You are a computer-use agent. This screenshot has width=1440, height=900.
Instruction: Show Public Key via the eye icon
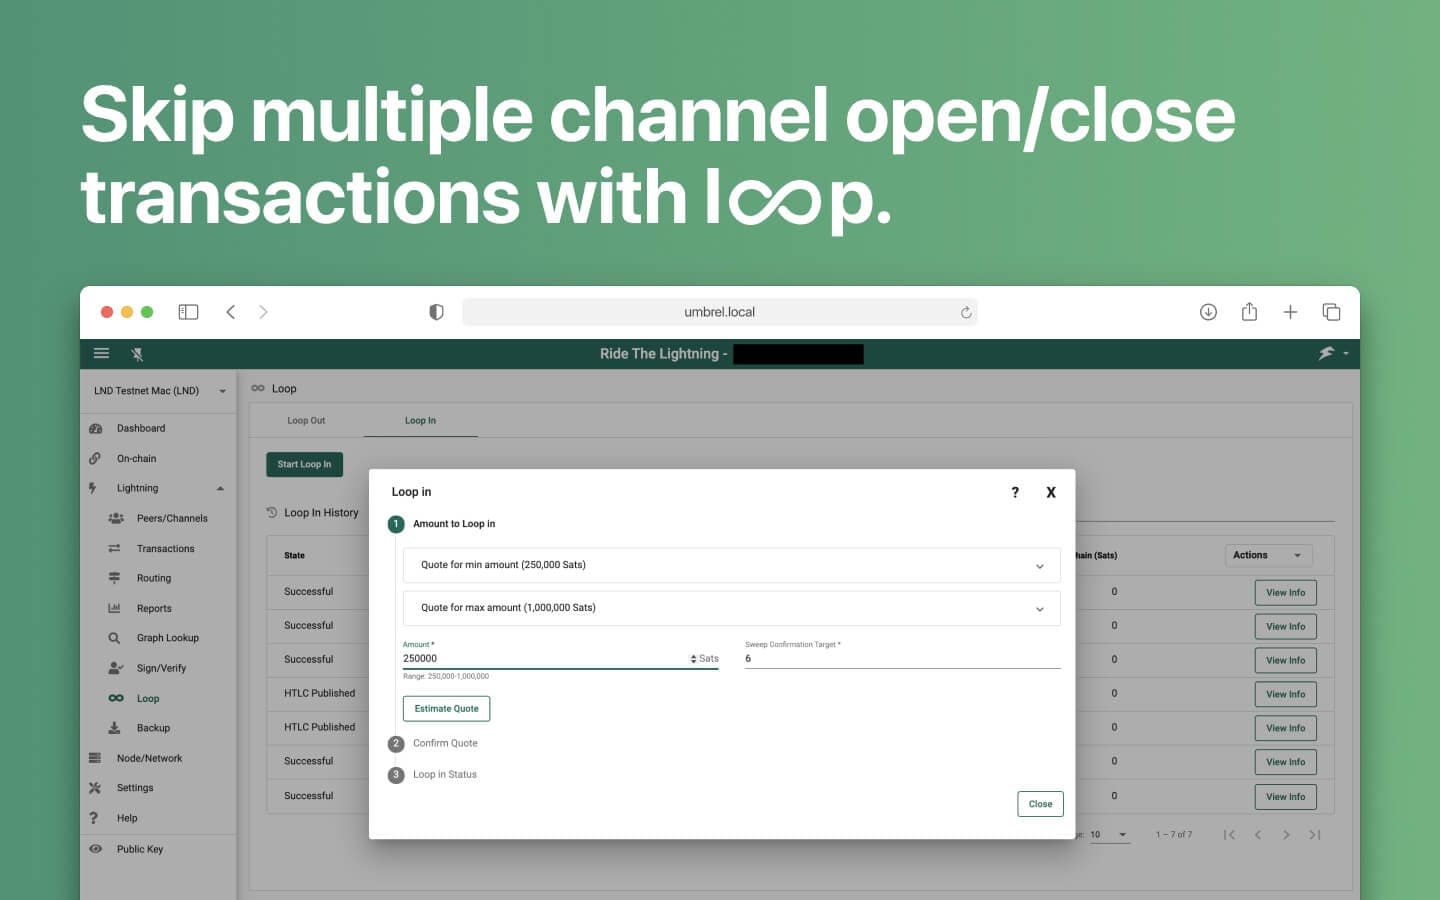[95, 849]
